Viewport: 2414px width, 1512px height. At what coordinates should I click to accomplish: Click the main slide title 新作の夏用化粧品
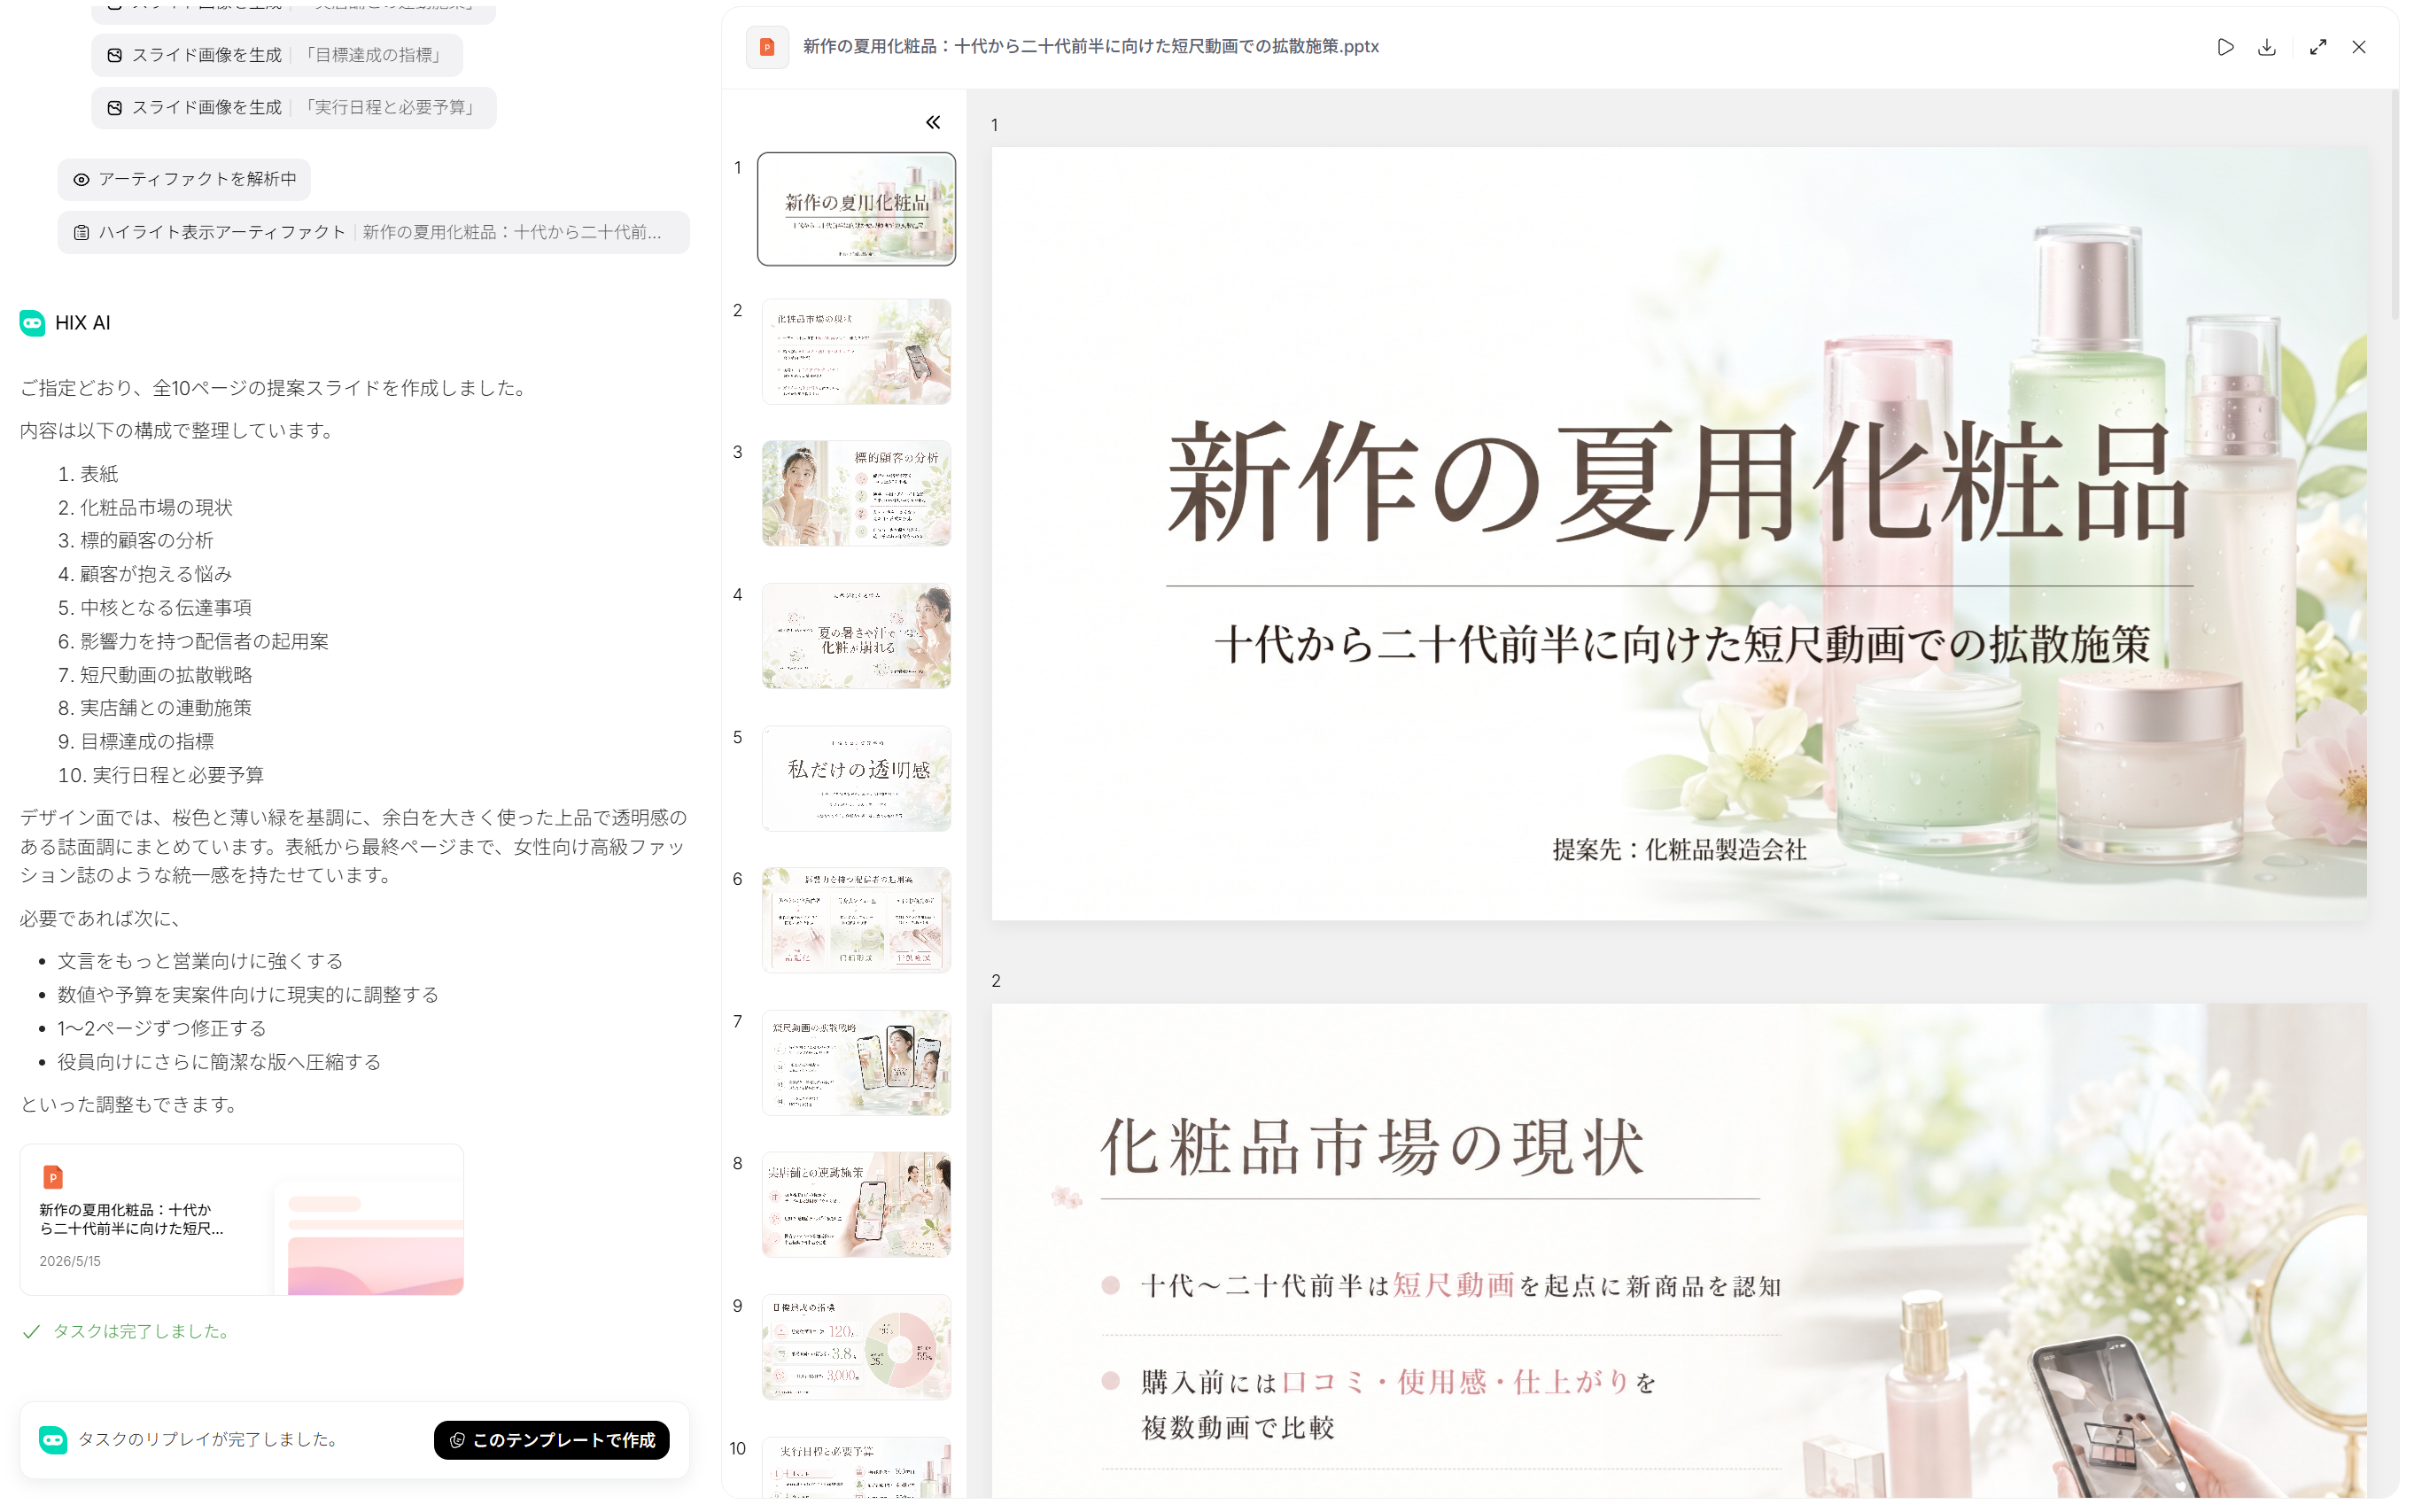tap(1679, 481)
